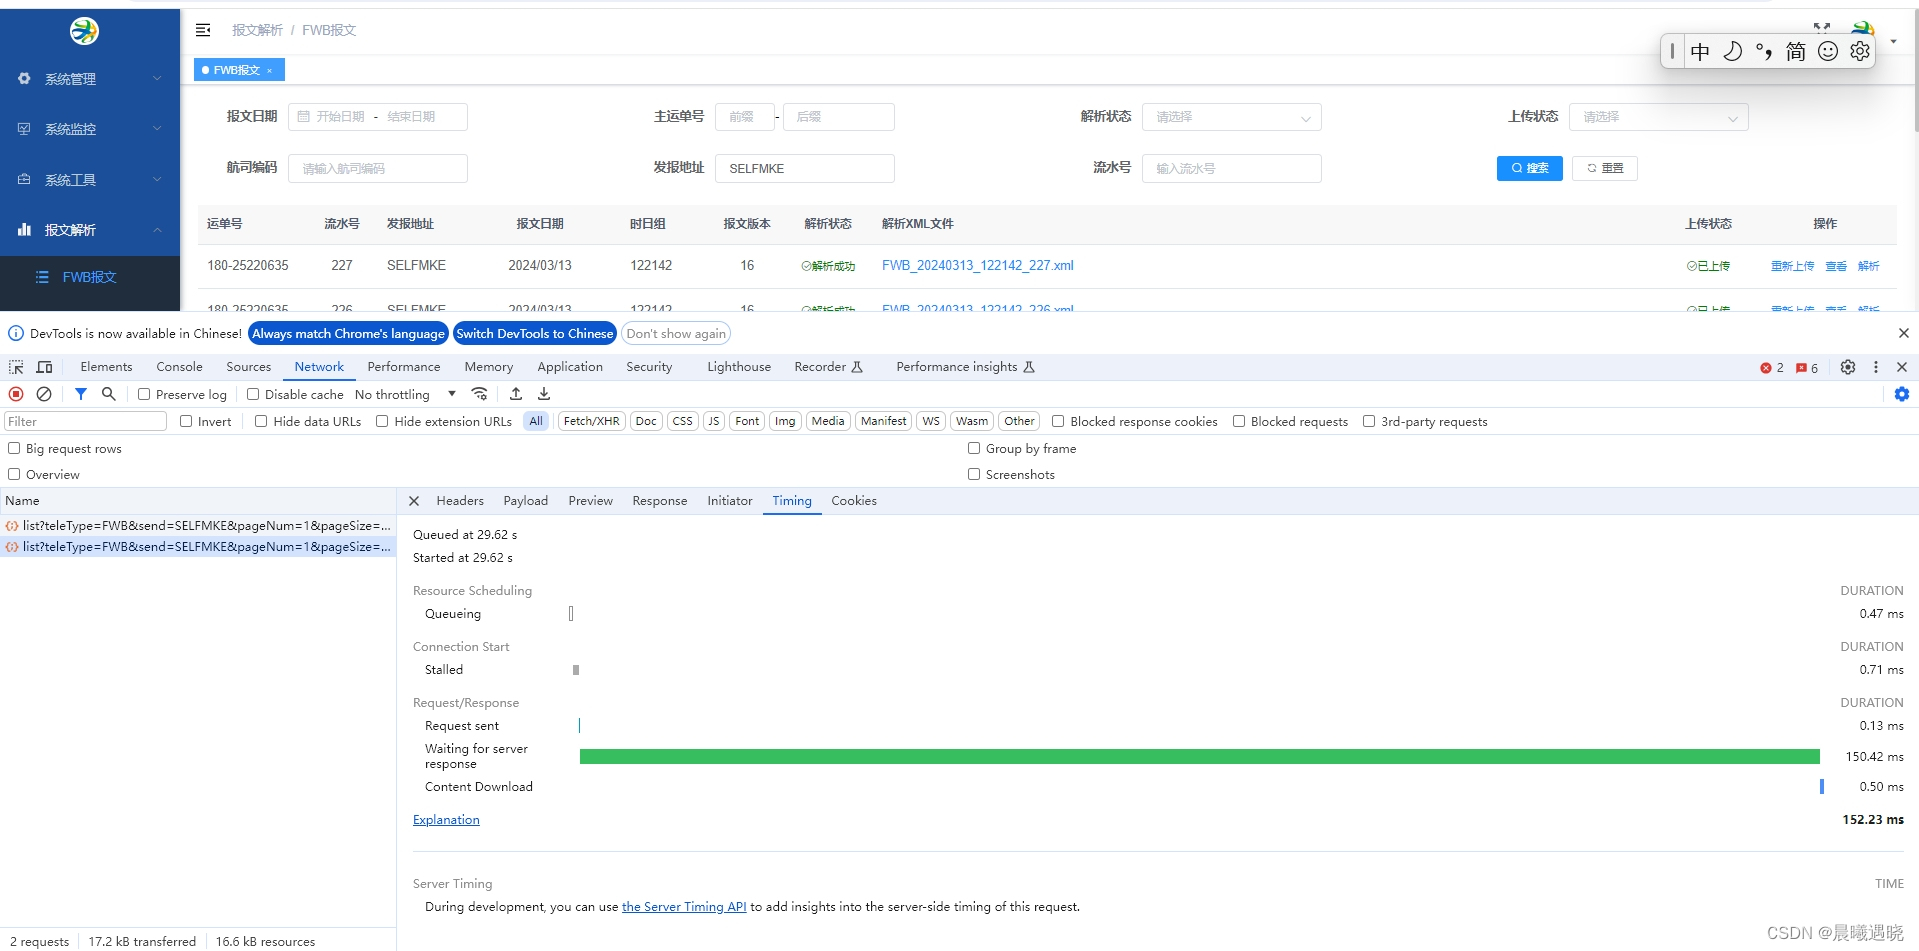Collapse the 报文解析 sidebar menu
The height and width of the screenshot is (951, 1919).
click(90, 230)
